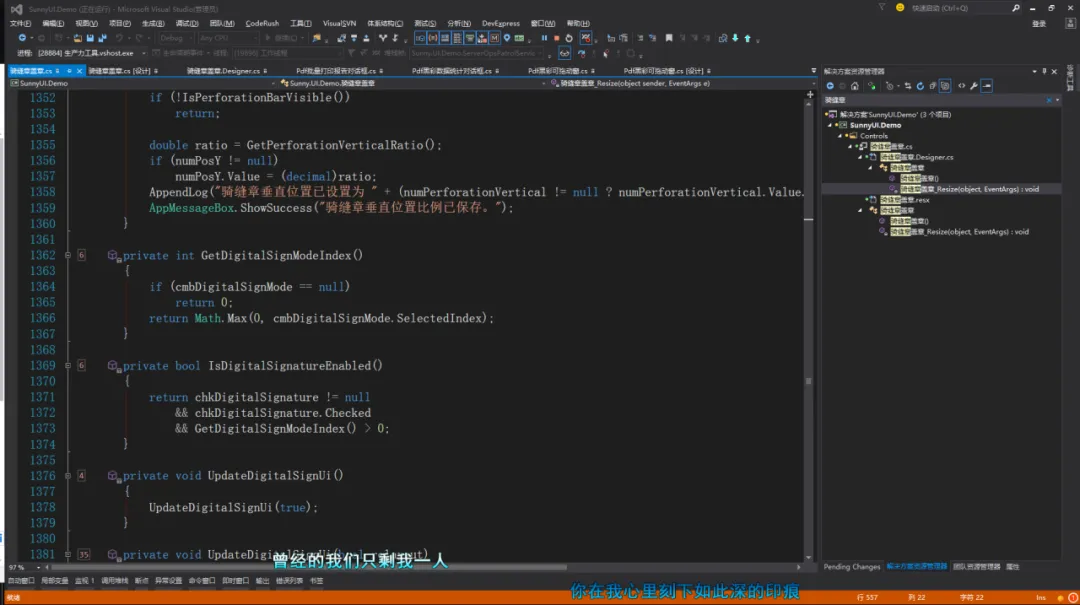This screenshot has width=1080, height=605.
Task: Select 骑缝章盖章.resx in Solution Explorer
Action: [x=904, y=200]
